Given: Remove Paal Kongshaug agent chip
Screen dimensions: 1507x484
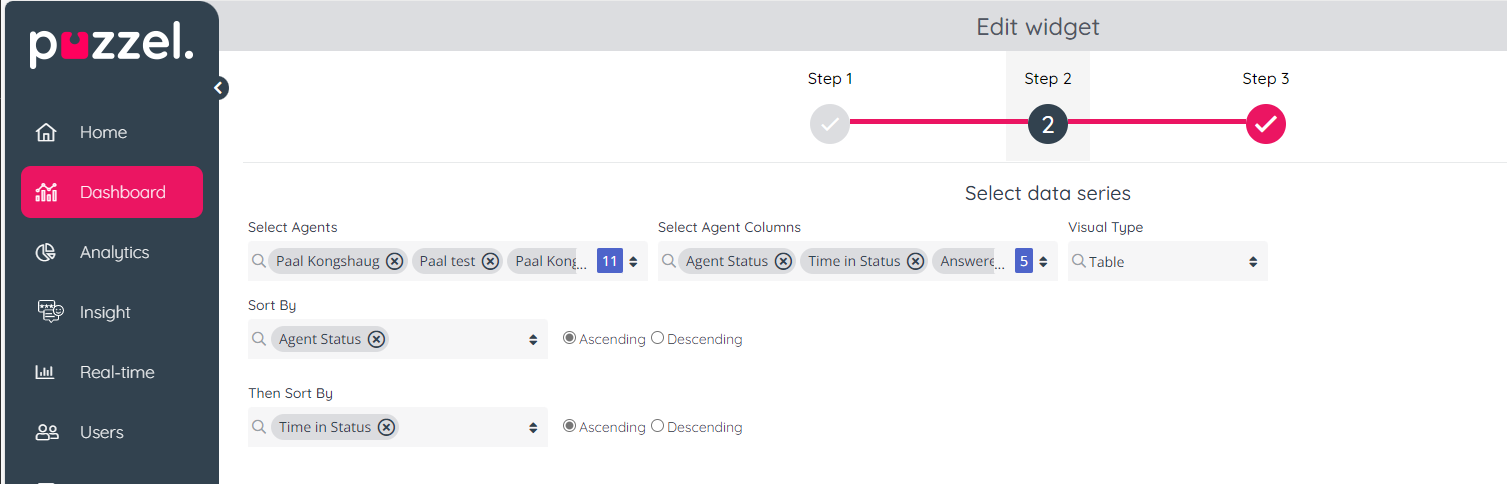Looking at the screenshot, I should pyautogui.click(x=395, y=261).
